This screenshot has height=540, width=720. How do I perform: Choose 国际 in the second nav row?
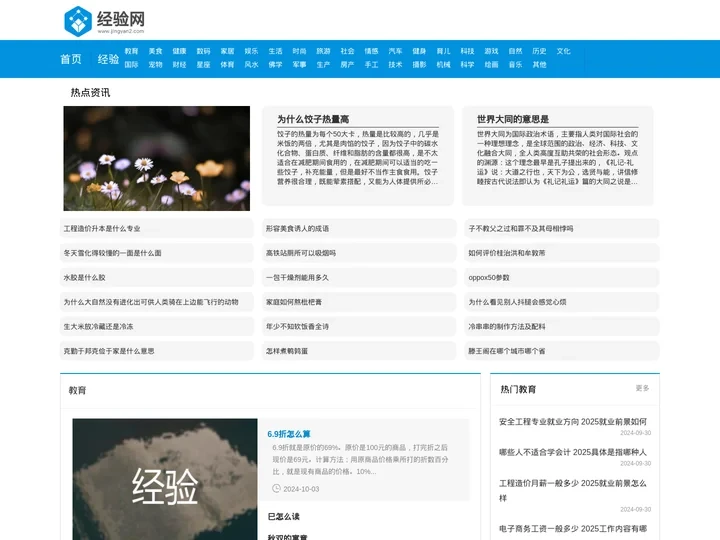[131, 65]
